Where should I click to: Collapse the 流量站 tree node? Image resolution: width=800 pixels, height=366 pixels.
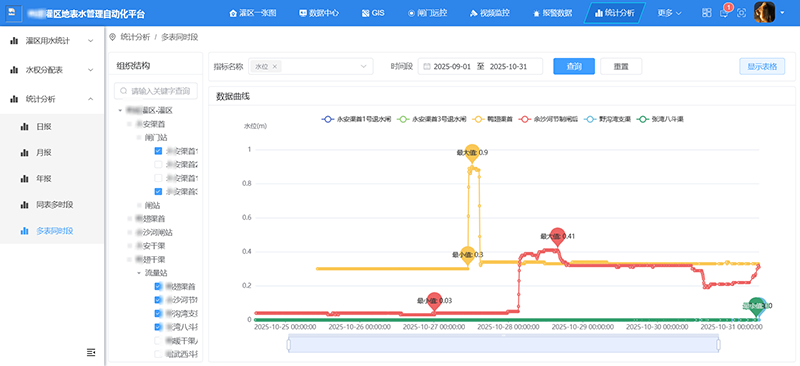[x=138, y=273]
